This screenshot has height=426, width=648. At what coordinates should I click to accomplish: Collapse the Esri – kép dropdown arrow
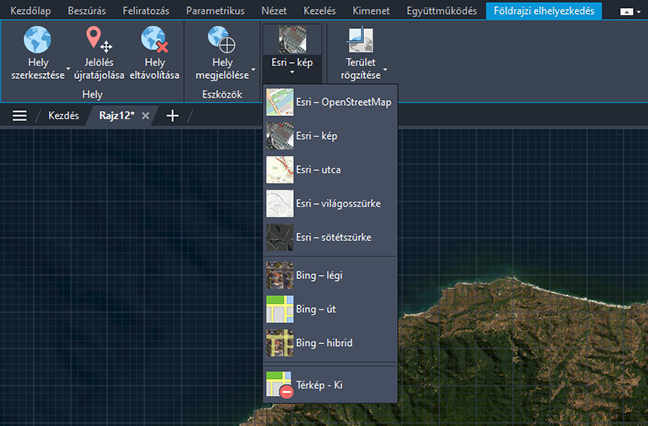[x=292, y=73]
